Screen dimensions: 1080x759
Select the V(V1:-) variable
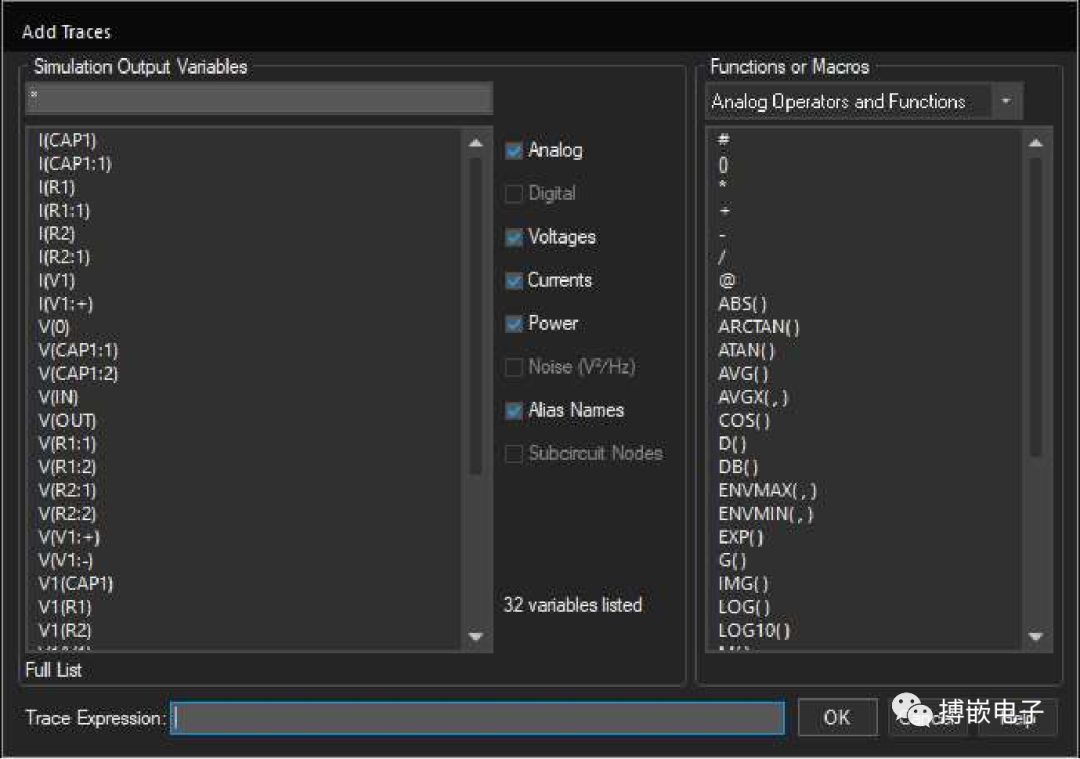66,561
